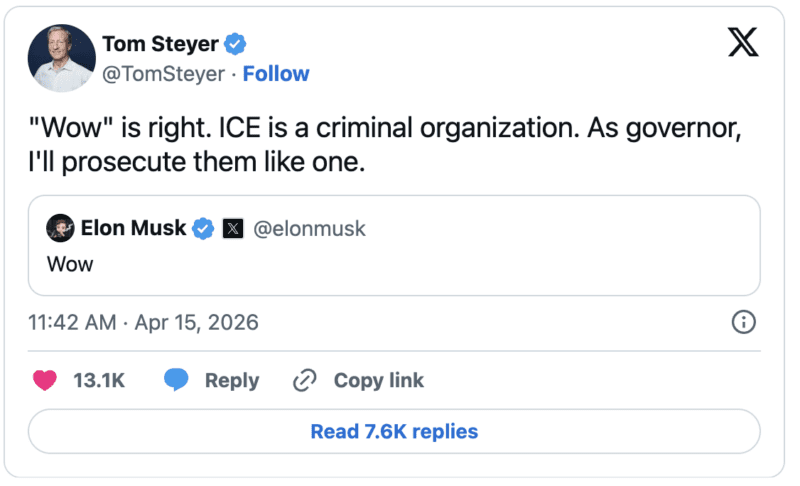Open the info icon beside the timestamp

coord(744,322)
